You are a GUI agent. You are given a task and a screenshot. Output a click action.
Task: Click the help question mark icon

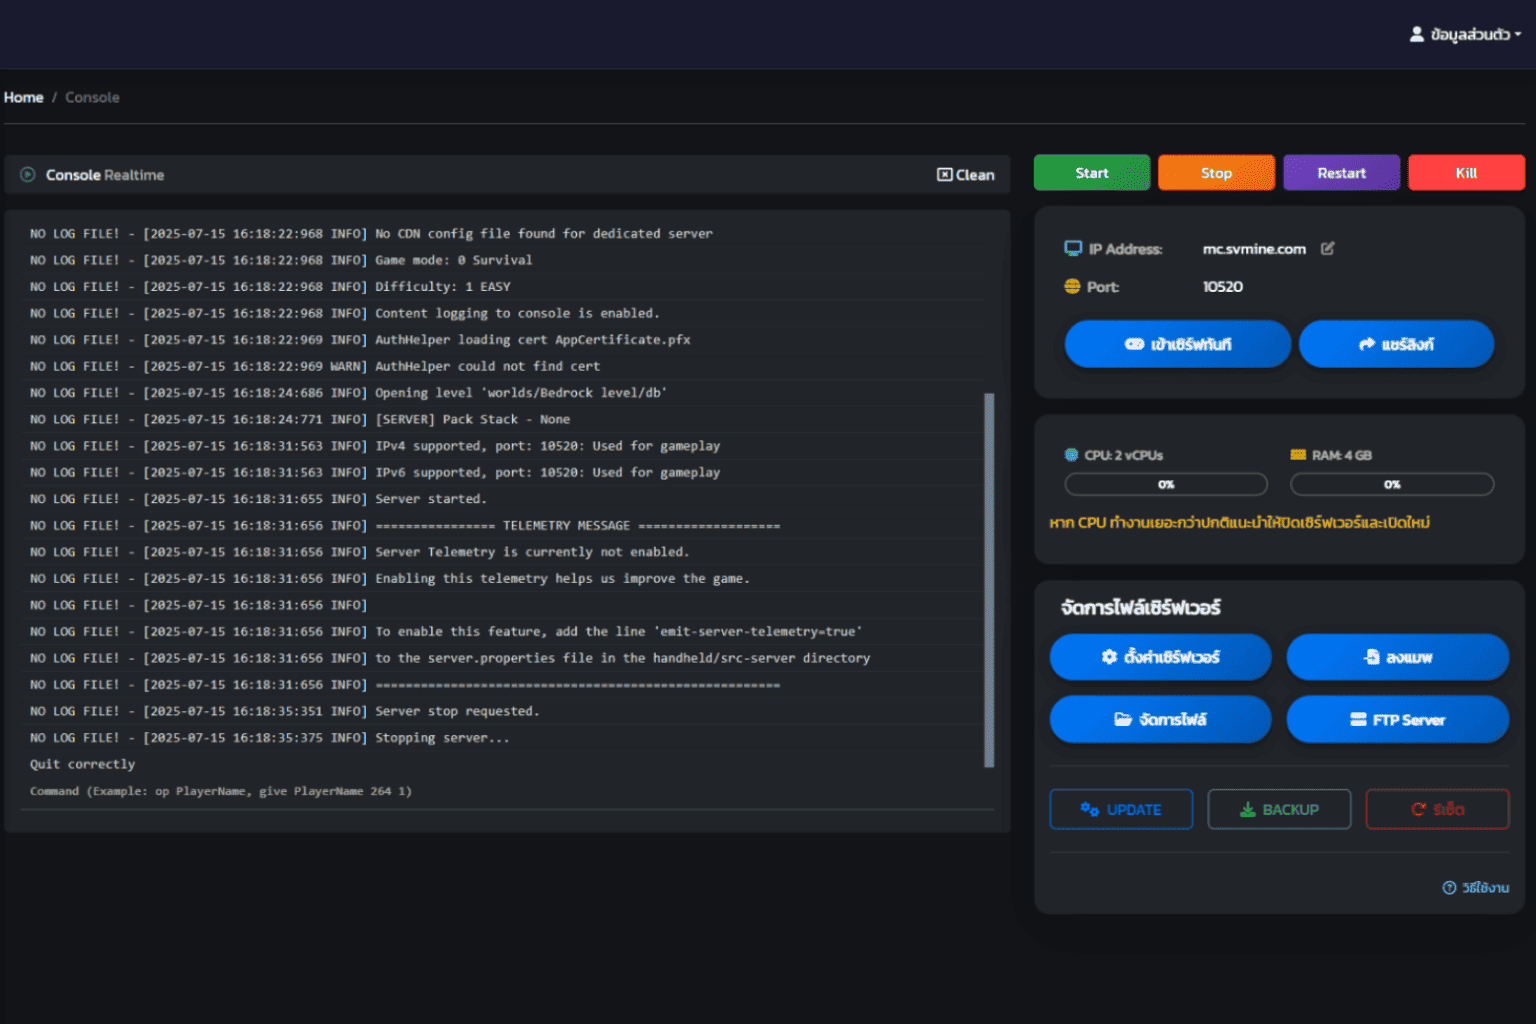[1449, 888]
